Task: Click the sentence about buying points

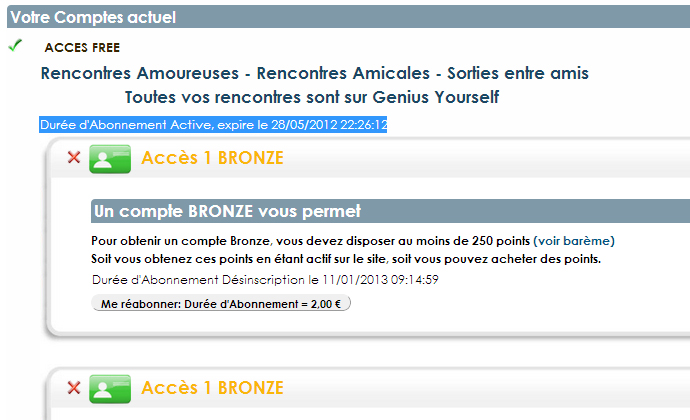Action: tap(346, 259)
